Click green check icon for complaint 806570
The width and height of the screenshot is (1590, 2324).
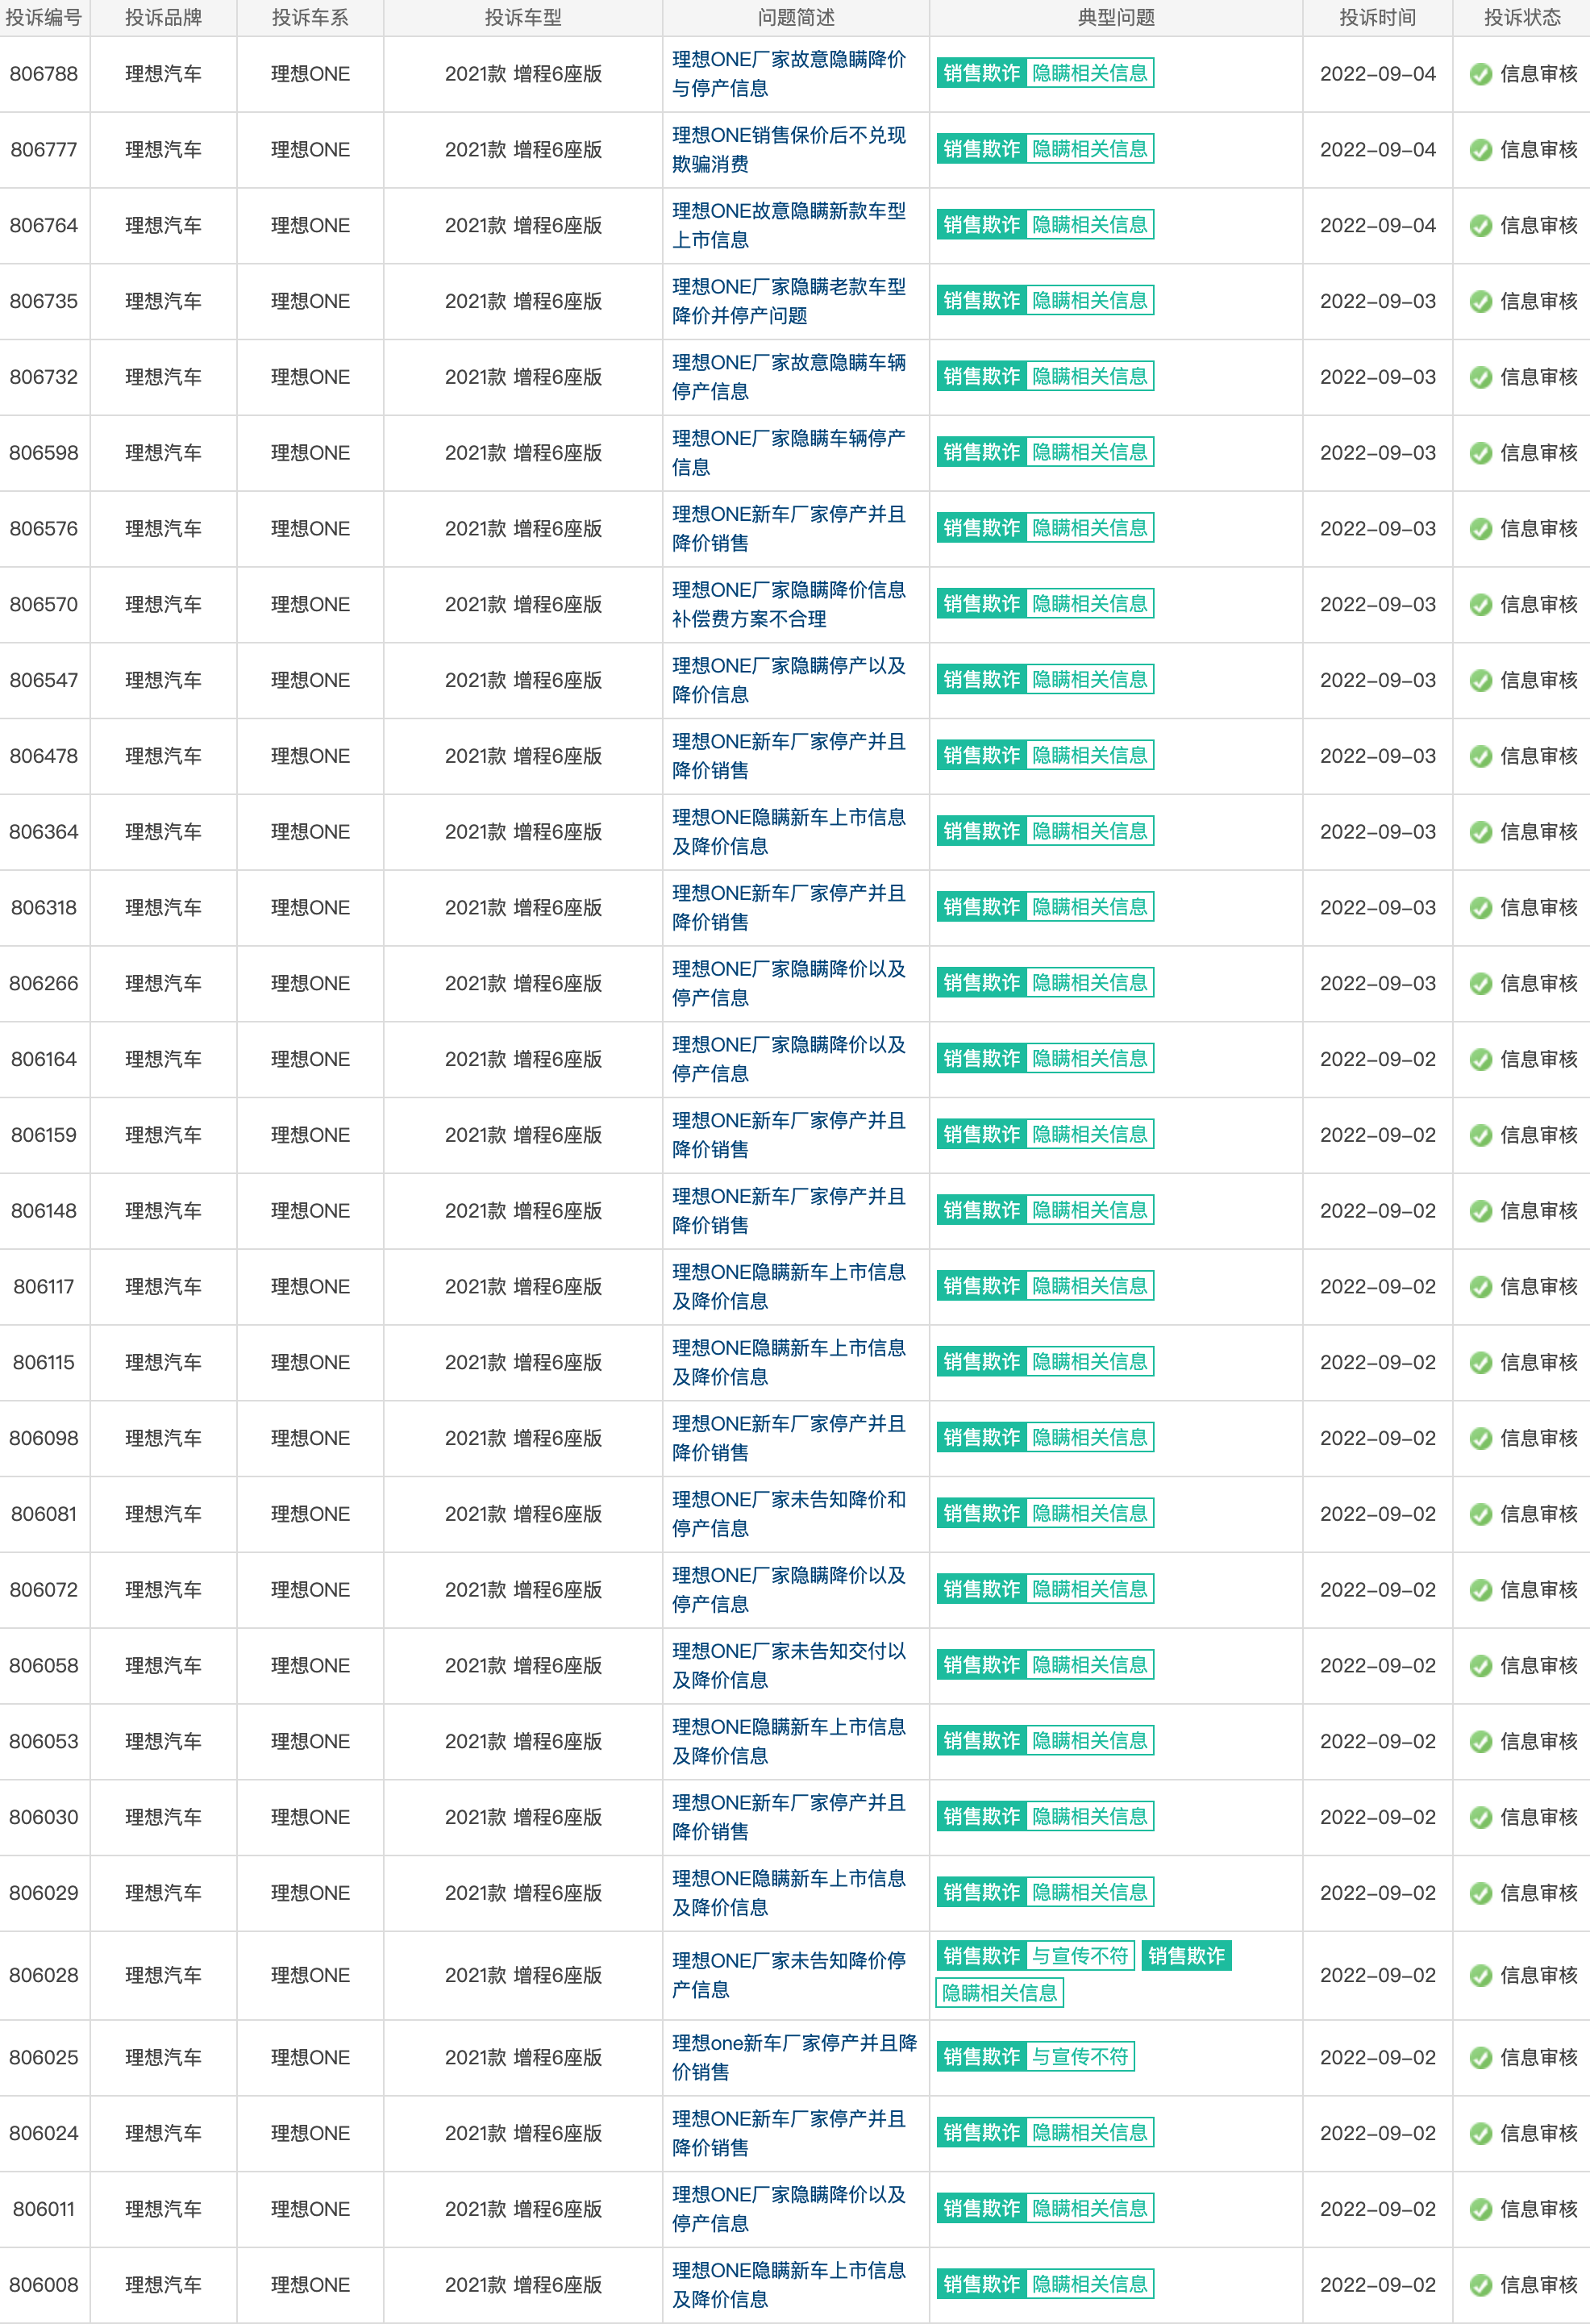point(1481,605)
